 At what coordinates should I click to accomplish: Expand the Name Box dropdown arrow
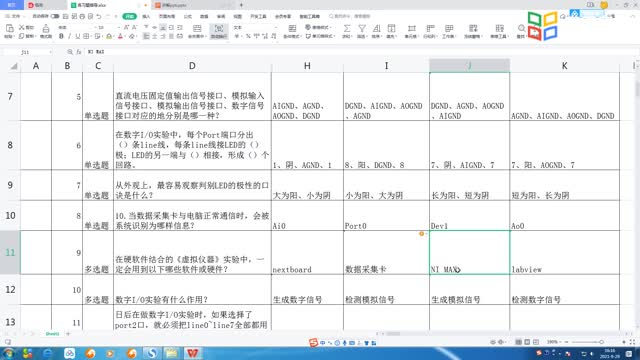[50, 52]
